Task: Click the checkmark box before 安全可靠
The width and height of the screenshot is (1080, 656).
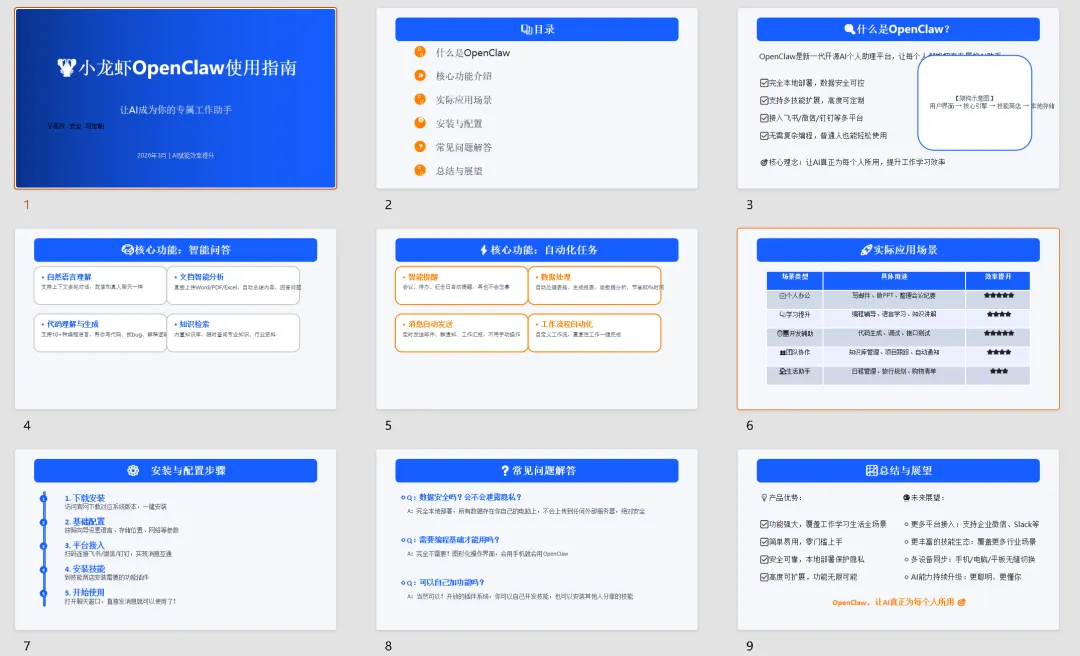Action: click(x=764, y=560)
